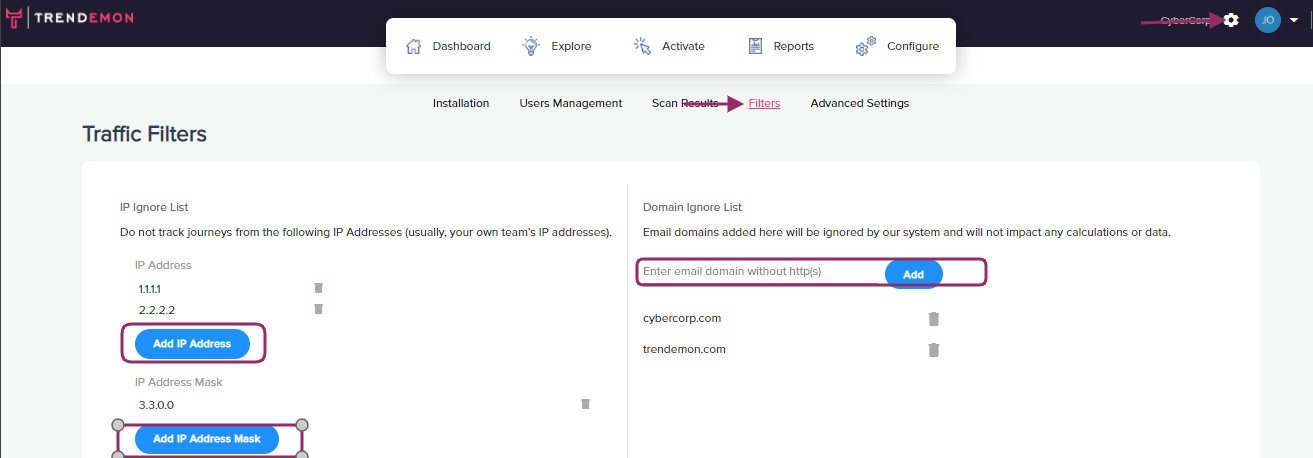
Task: Delete IP address 2.2.2.2 with trash icon
Action: 318,309
